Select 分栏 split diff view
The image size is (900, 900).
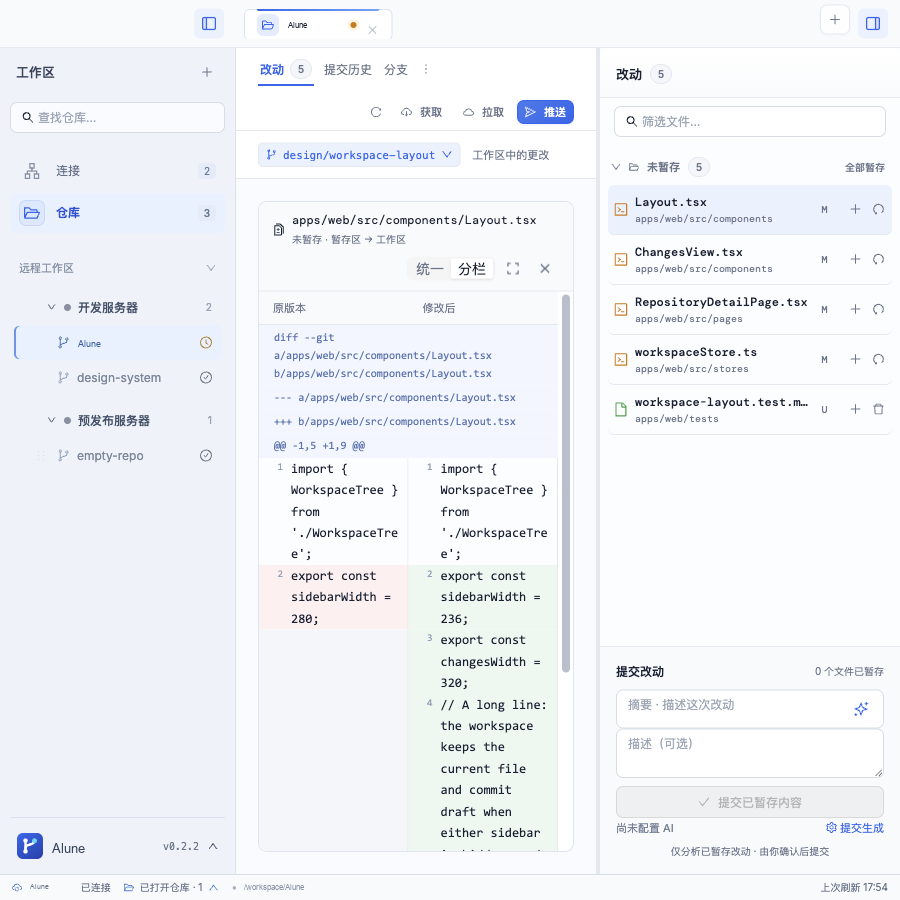pos(472,269)
